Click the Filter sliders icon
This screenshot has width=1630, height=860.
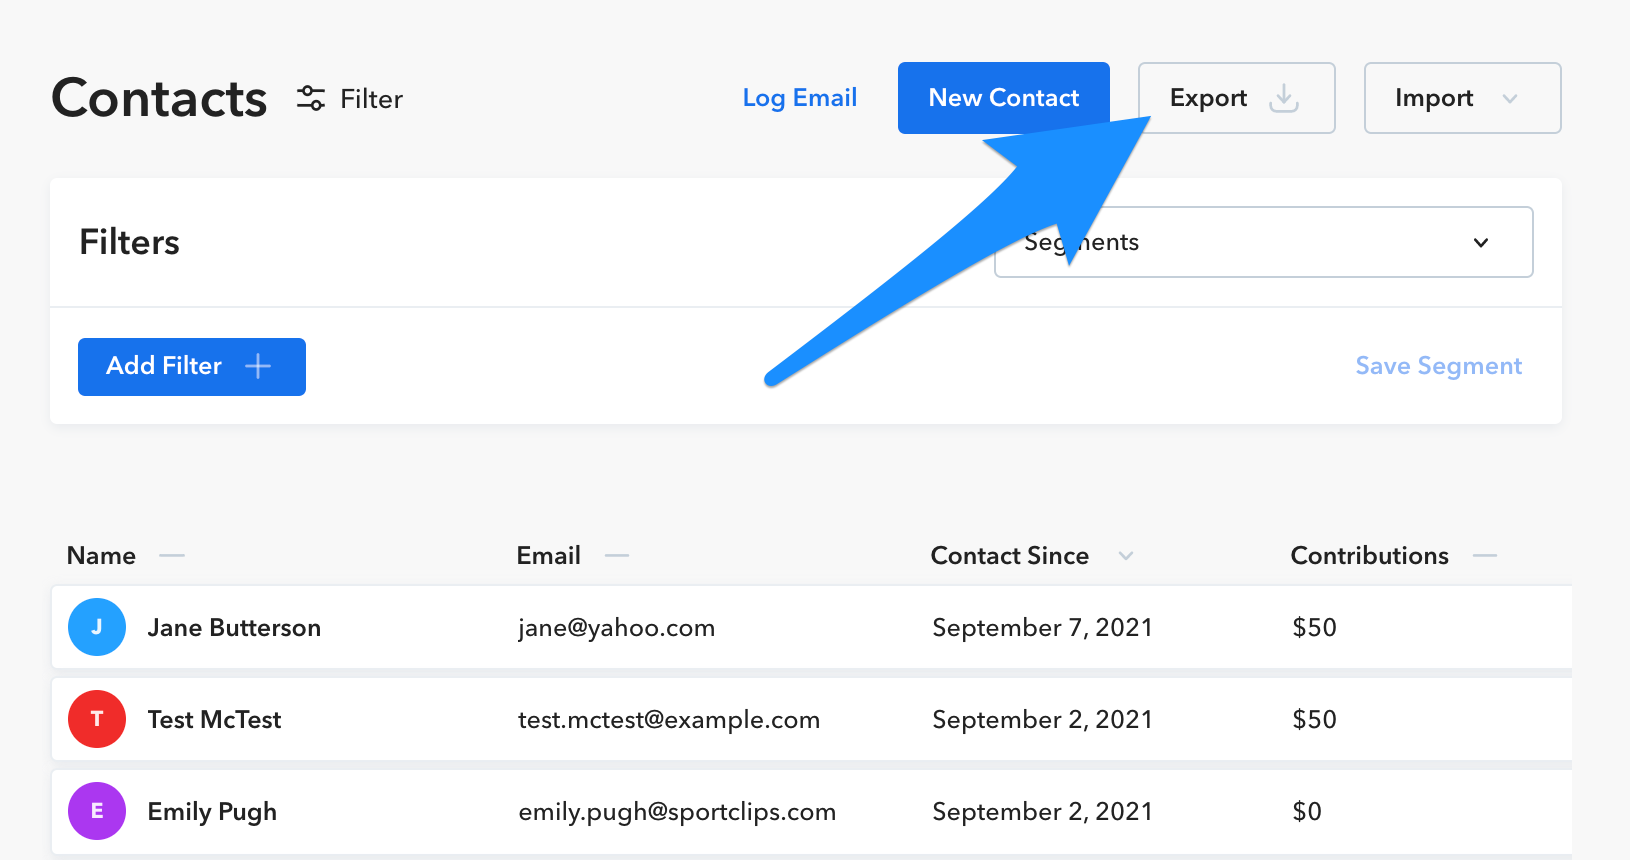(x=311, y=98)
